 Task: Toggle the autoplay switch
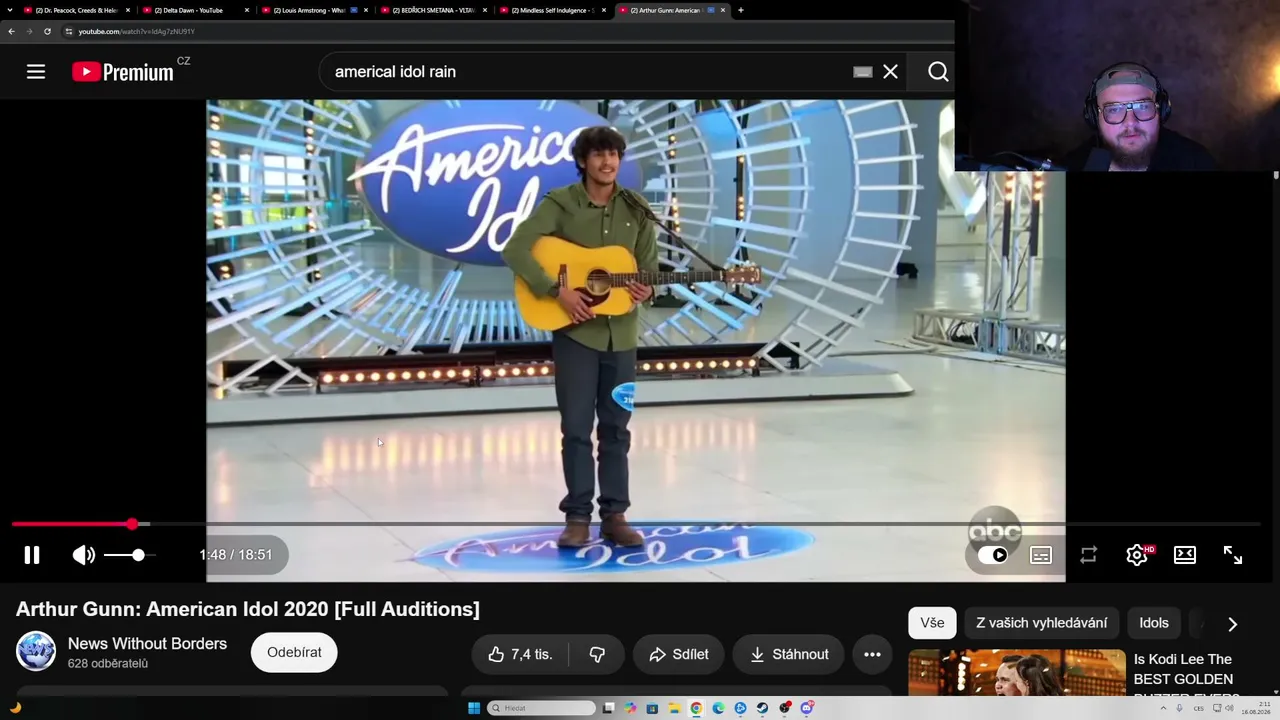(993, 555)
